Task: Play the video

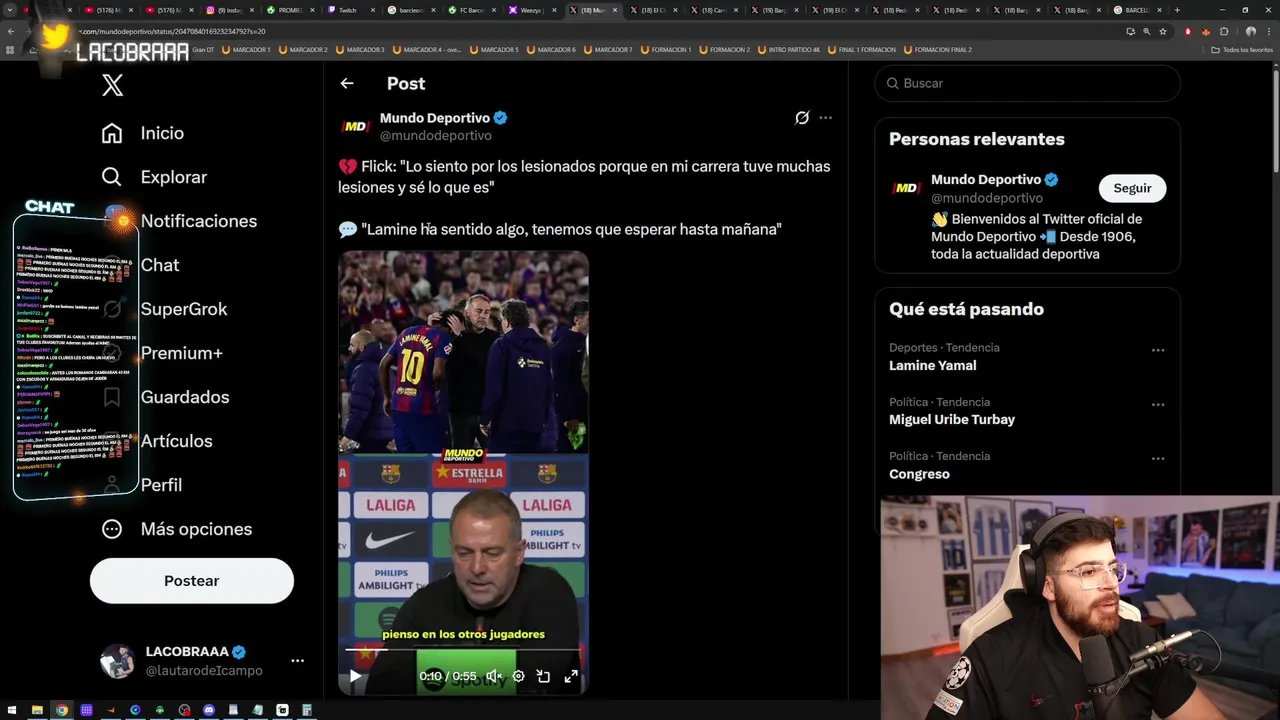Action: (355, 676)
